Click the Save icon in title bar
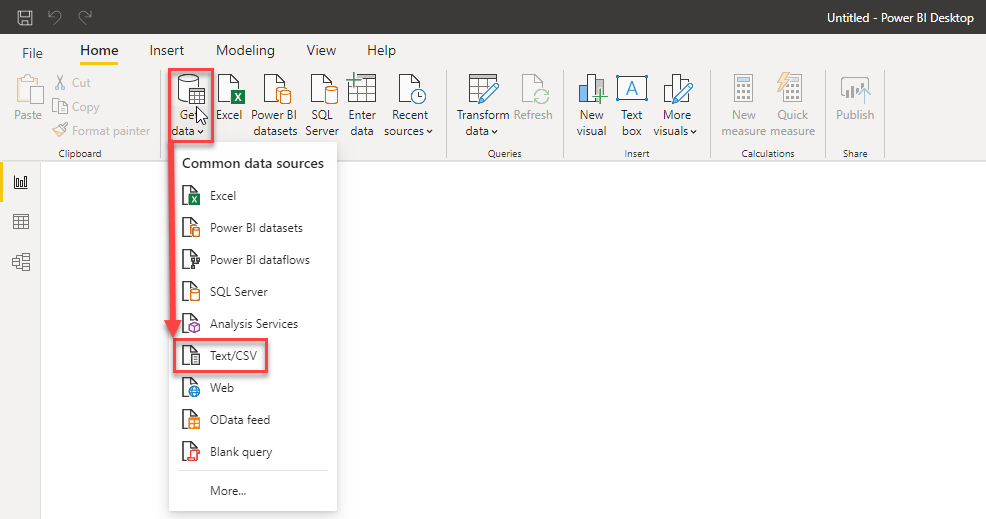This screenshot has height=519, width=986. click(25, 17)
